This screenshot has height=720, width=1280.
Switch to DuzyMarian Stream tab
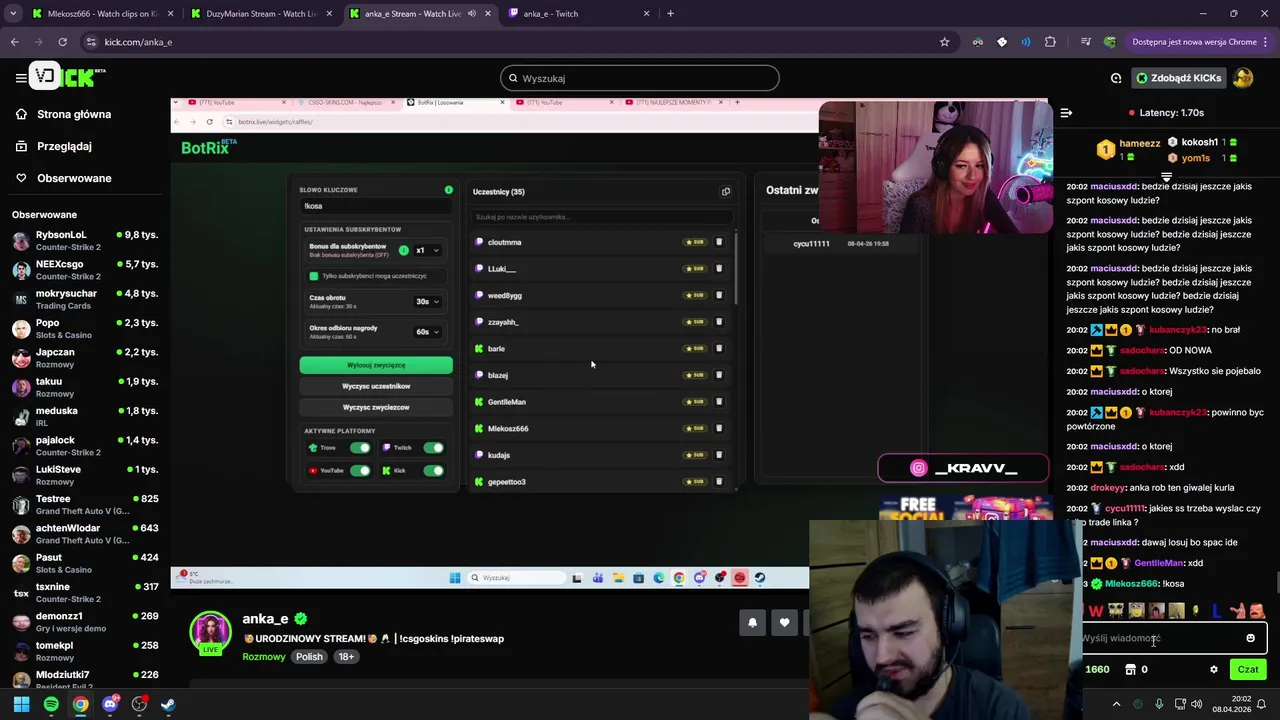point(262,14)
